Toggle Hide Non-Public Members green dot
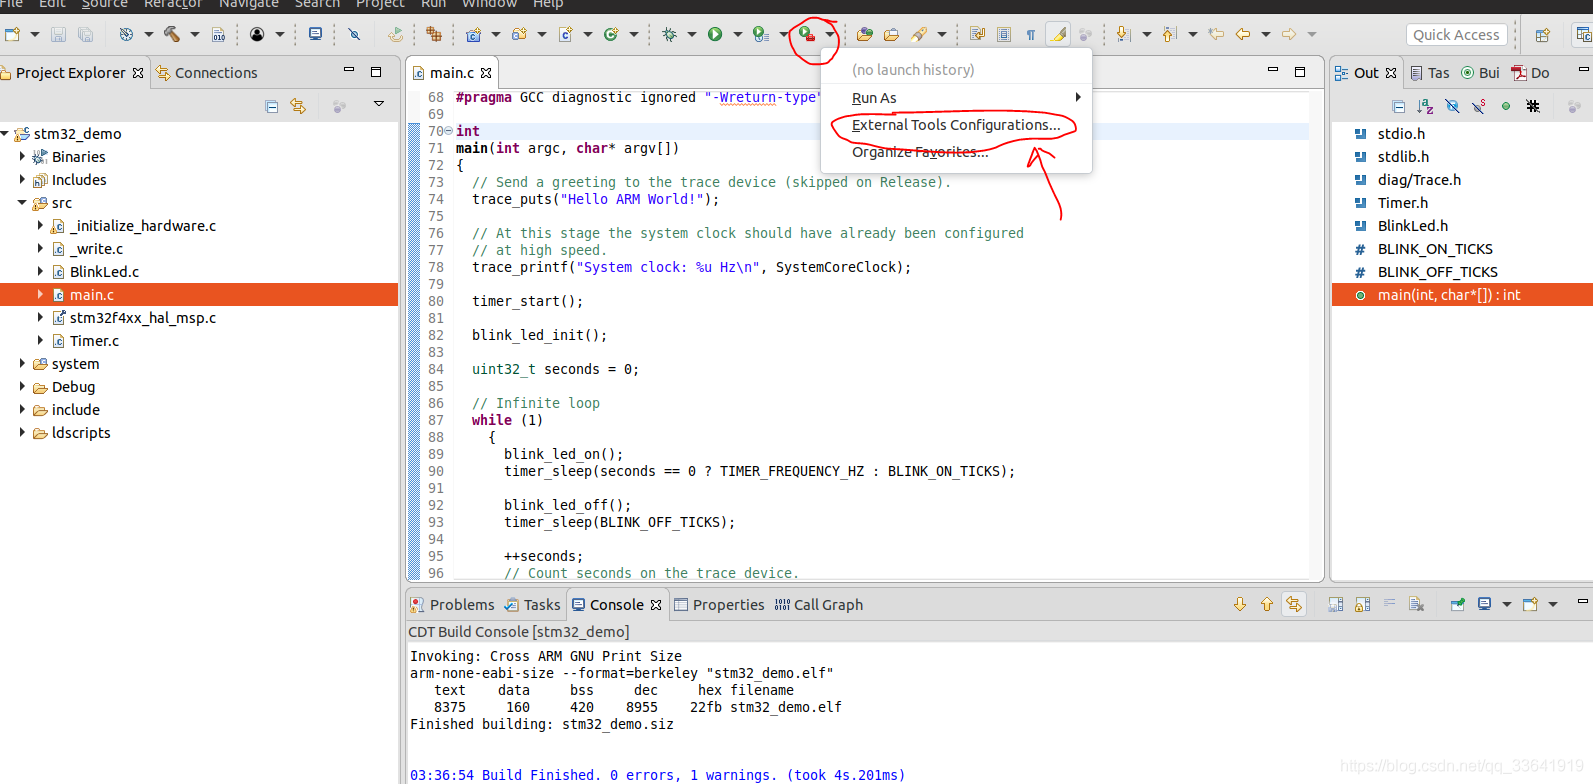 coord(1506,106)
